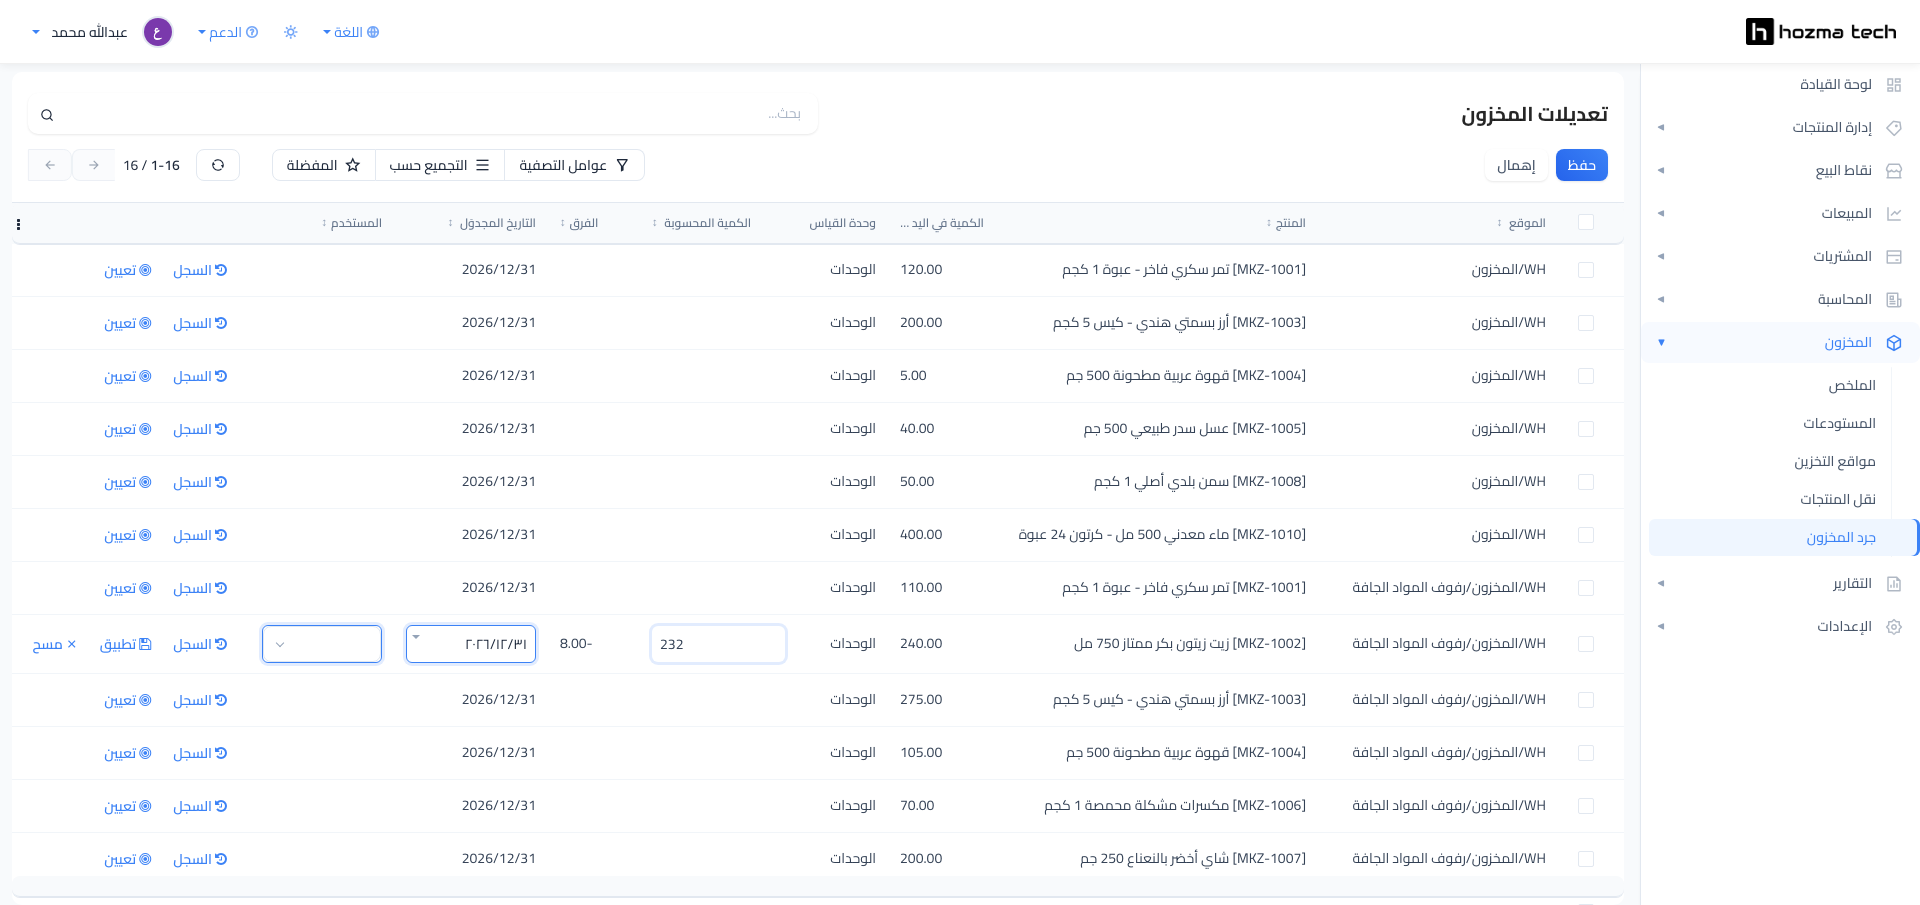
Task: Click the refresh list icon button
Action: click(218, 165)
